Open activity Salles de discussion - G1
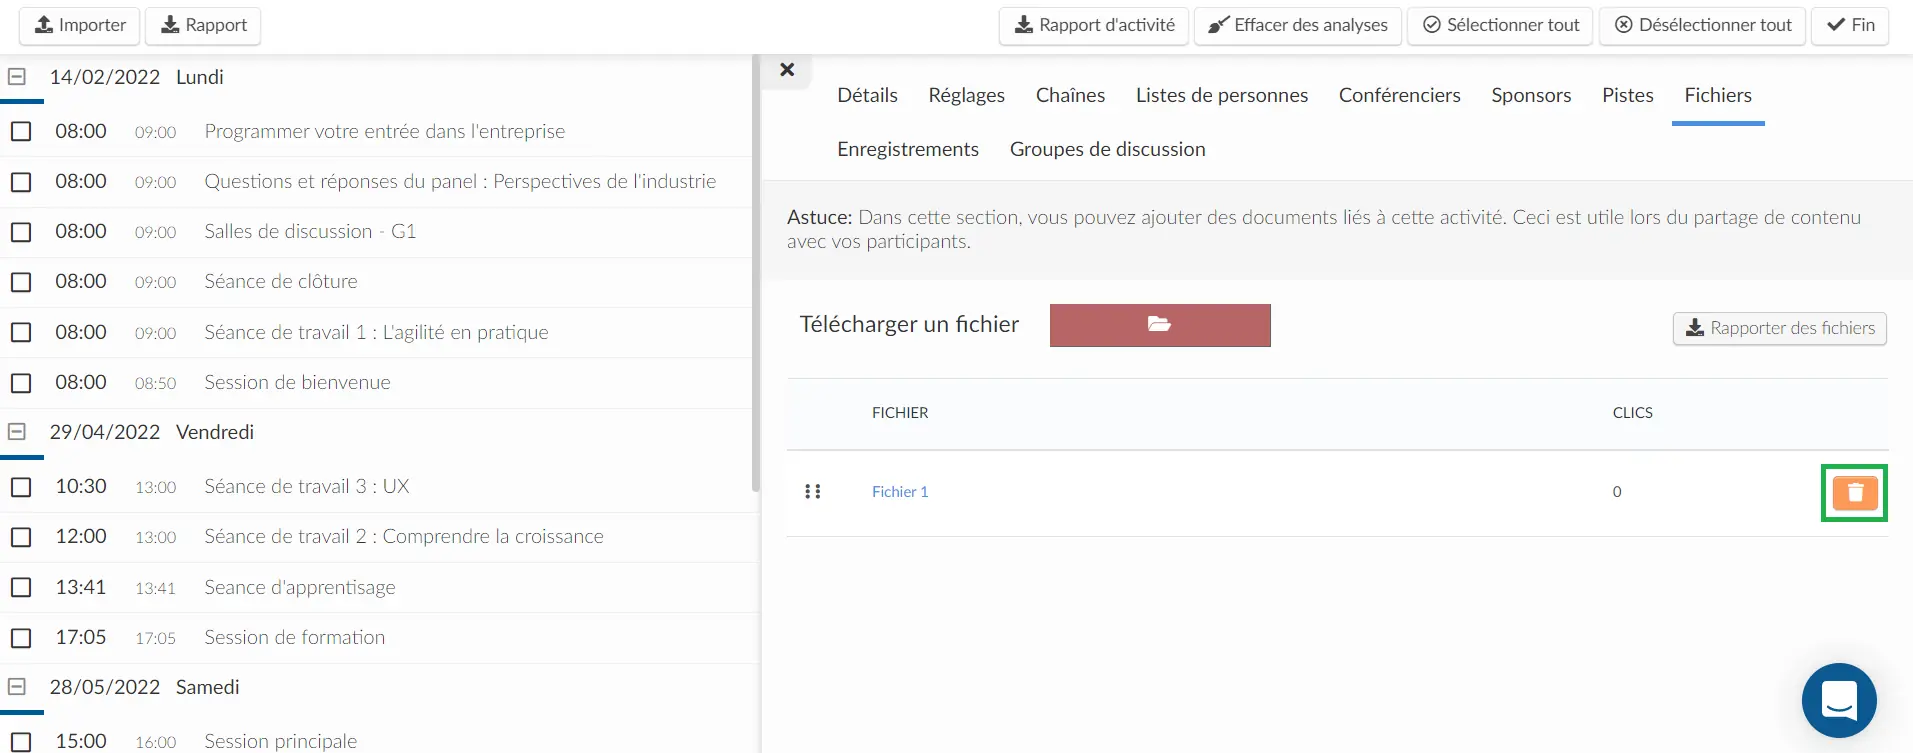Image resolution: width=1913 pixels, height=753 pixels. (x=310, y=232)
